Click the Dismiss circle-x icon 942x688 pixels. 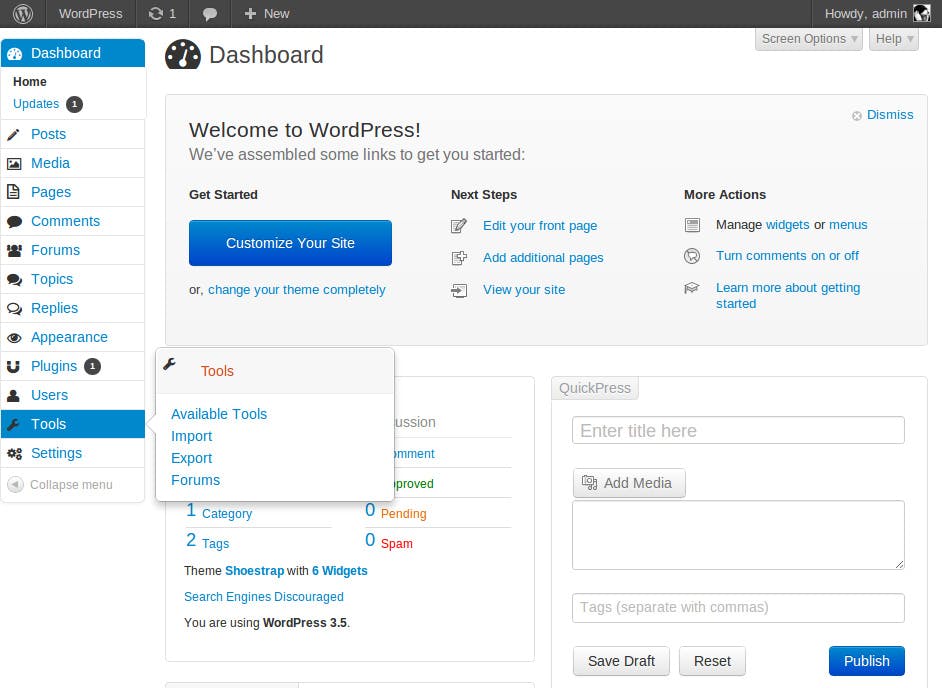[x=857, y=116]
